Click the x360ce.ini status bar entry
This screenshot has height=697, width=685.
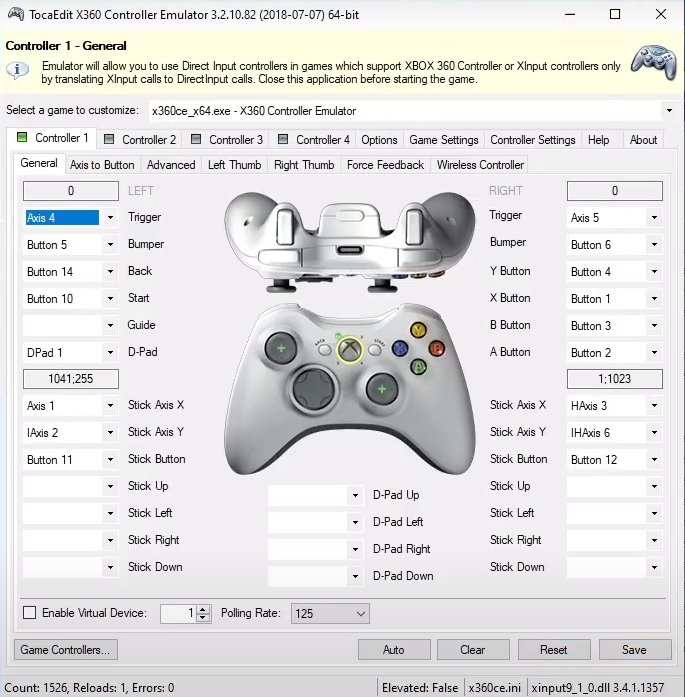point(494,688)
